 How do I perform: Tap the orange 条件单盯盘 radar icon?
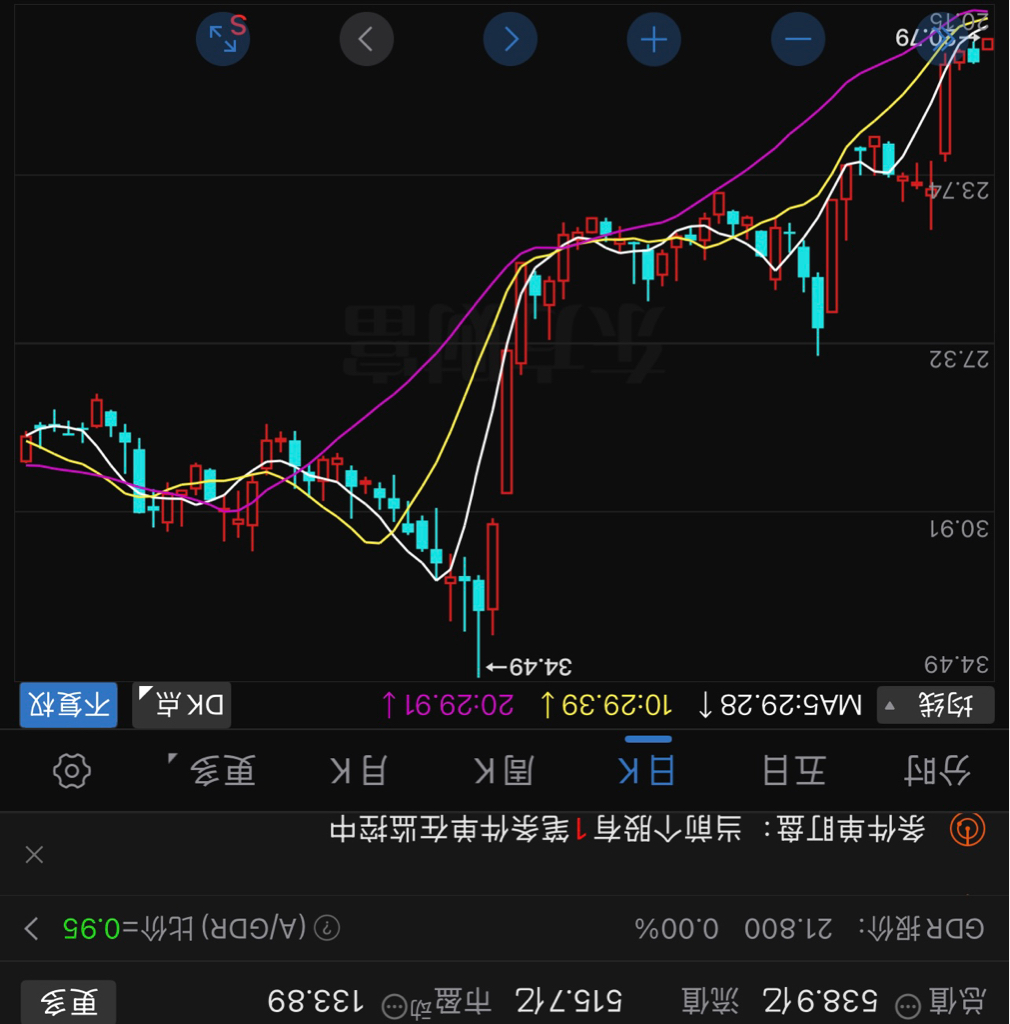click(967, 829)
